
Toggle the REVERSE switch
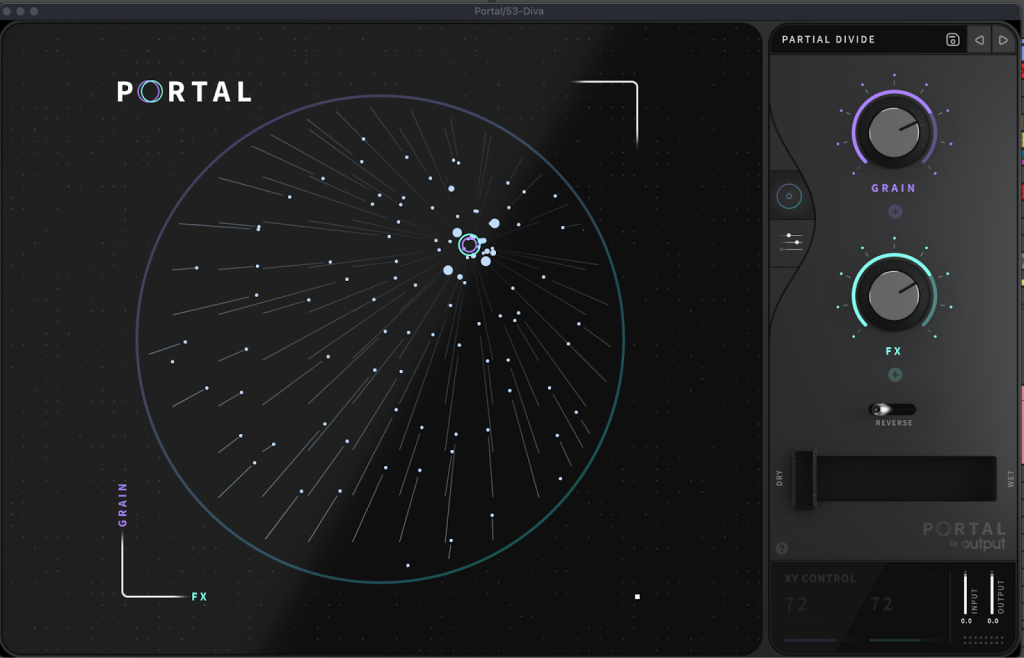click(891, 410)
